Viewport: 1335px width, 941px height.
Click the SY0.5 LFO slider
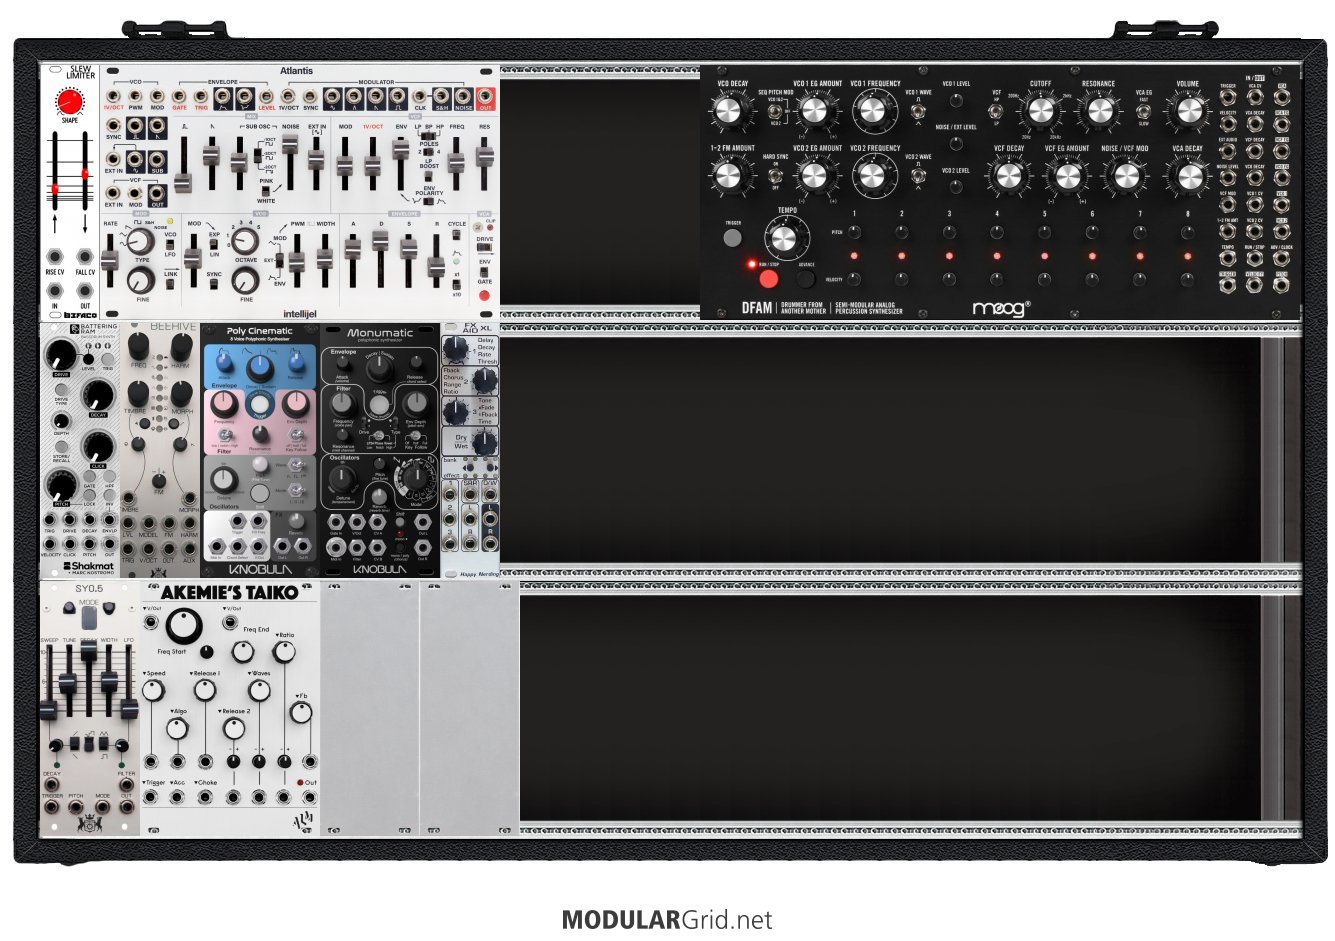[128, 707]
